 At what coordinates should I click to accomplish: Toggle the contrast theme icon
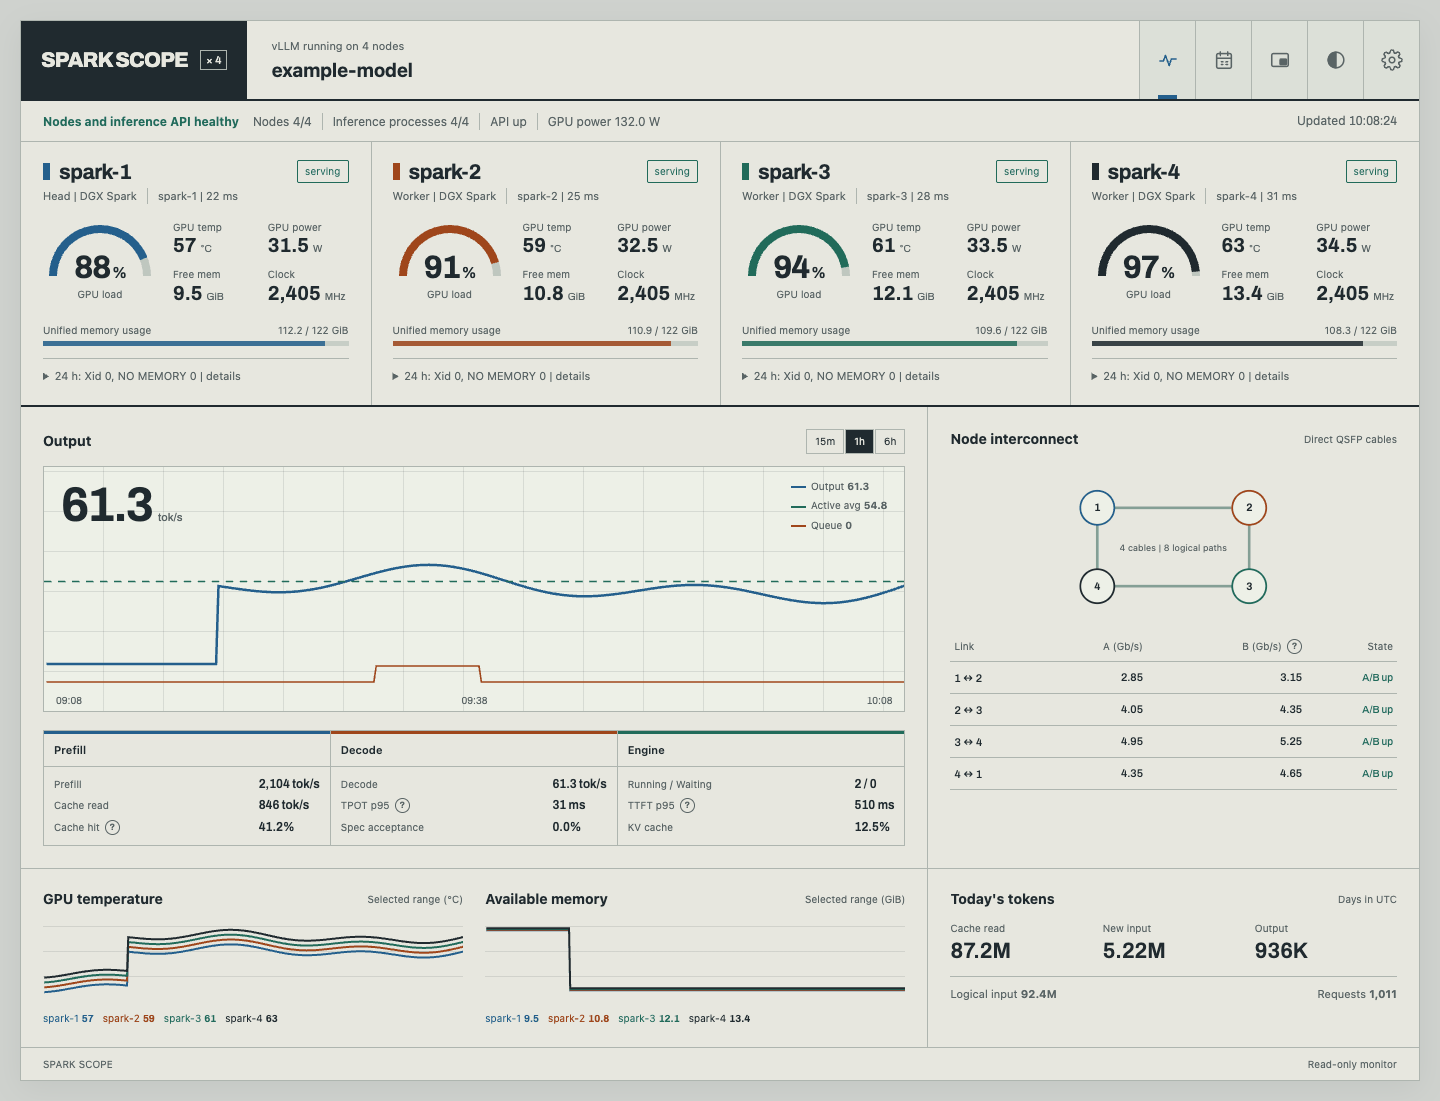point(1336,60)
